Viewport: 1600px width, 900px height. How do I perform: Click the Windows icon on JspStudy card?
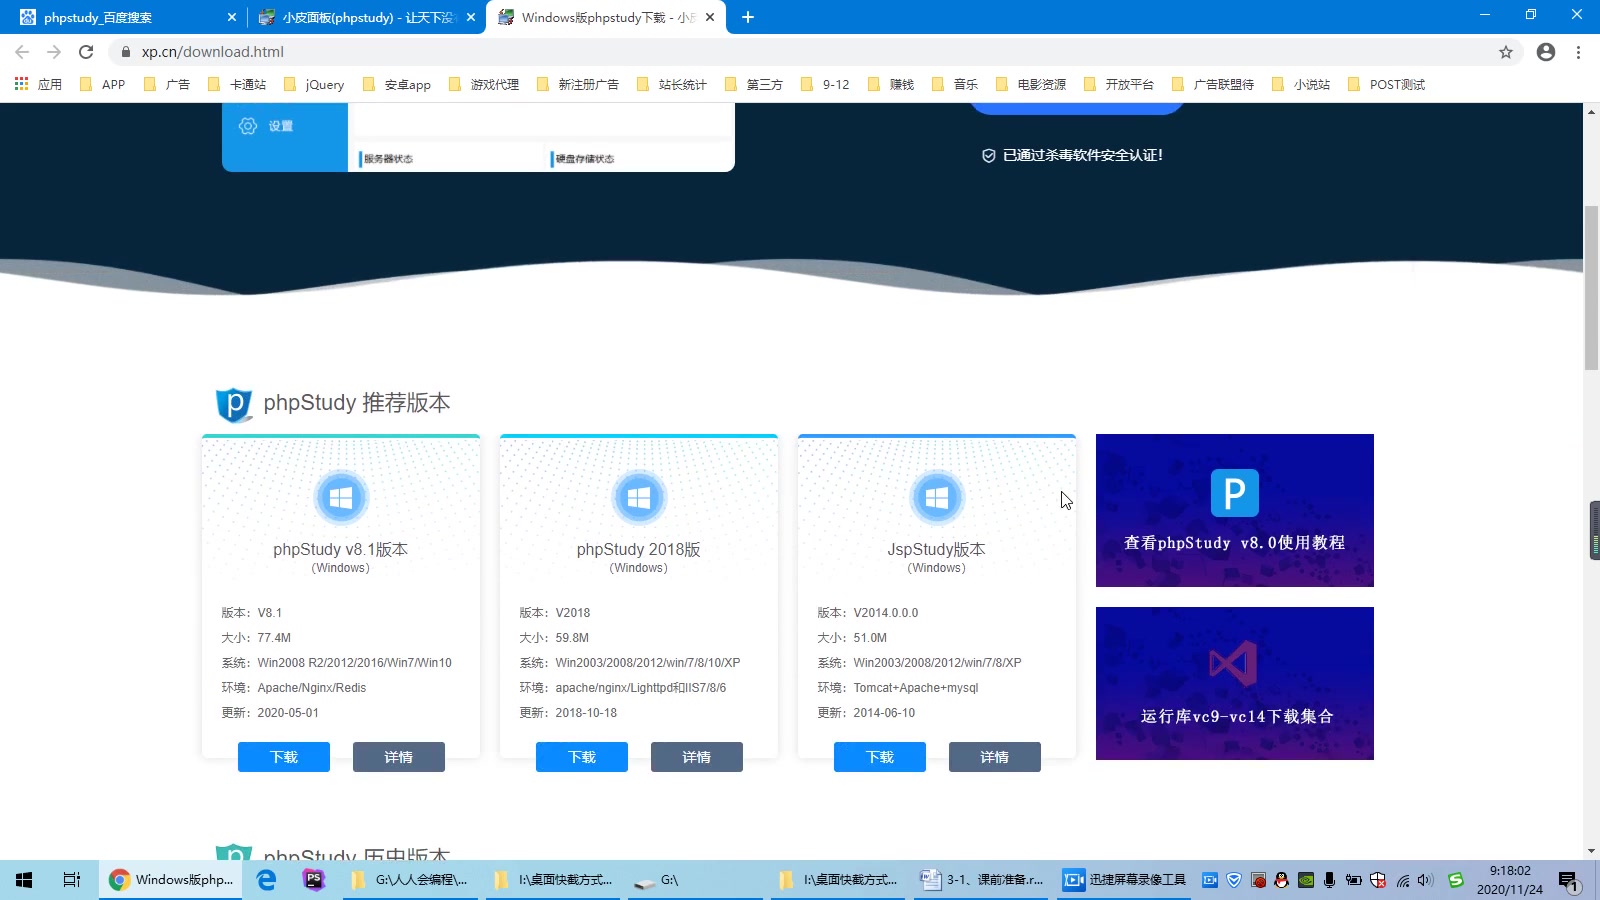tap(937, 497)
